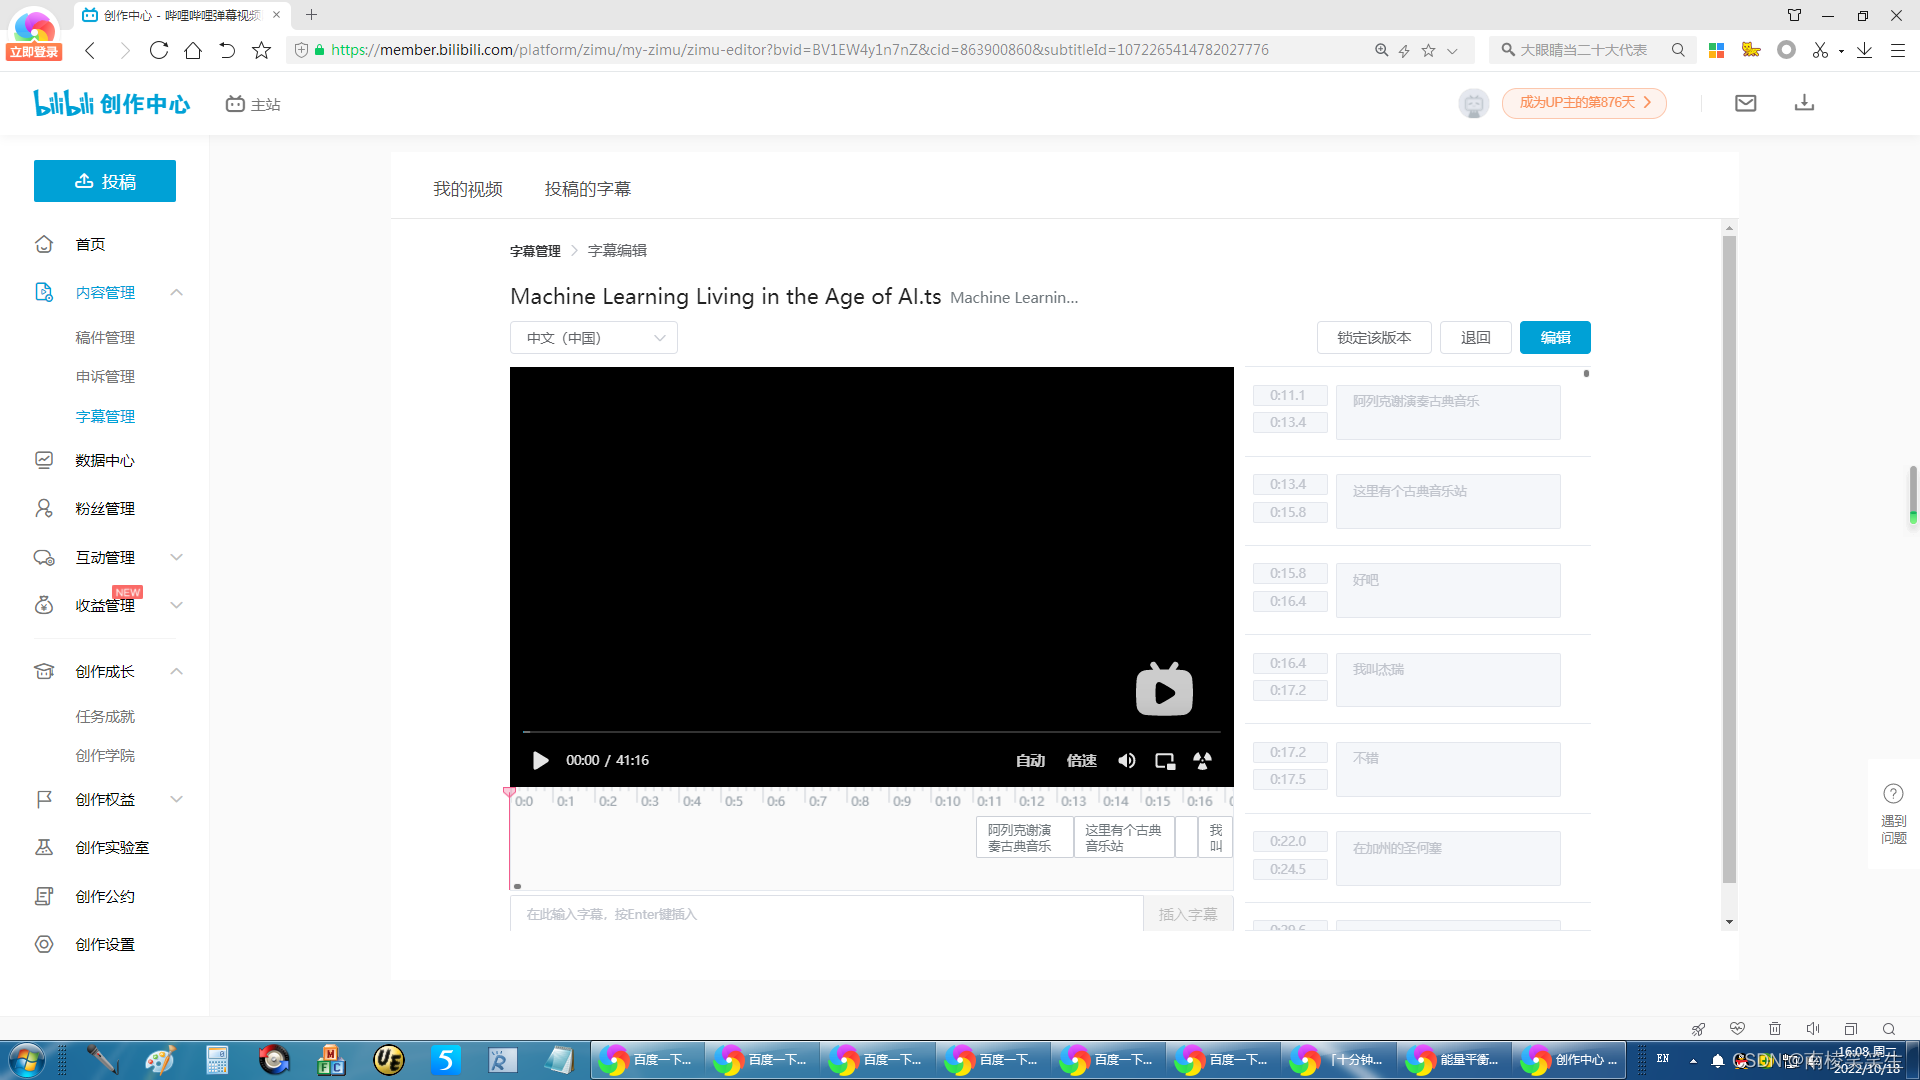Click the 锁定该版本 button
Image resolution: width=1920 pixels, height=1080 pixels.
click(x=1374, y=338)
